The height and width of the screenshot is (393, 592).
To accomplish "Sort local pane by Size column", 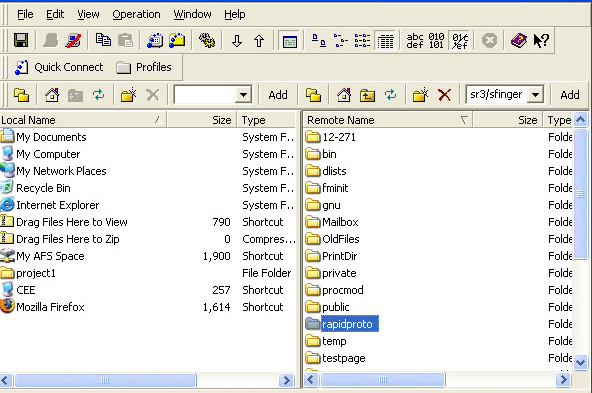I will point(202,120).
